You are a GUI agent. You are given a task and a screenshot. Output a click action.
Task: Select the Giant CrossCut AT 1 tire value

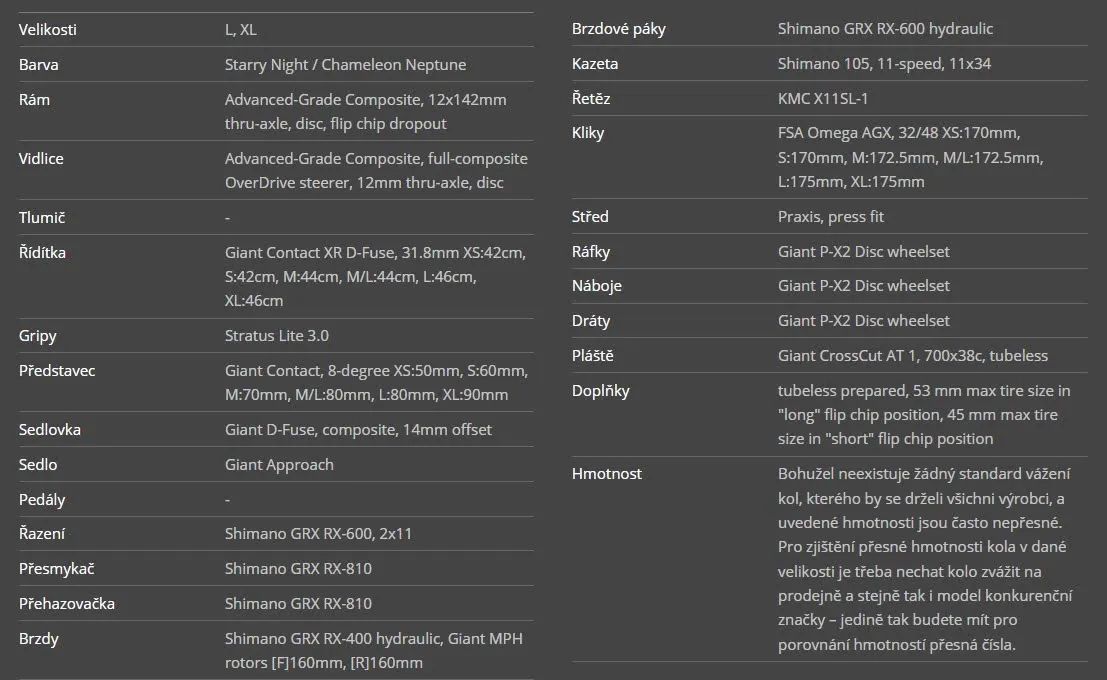point(912,356)
